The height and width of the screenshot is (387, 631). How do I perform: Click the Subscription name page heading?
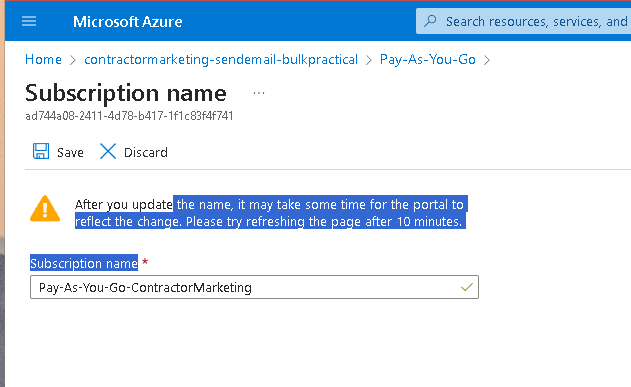click(126, 93)
